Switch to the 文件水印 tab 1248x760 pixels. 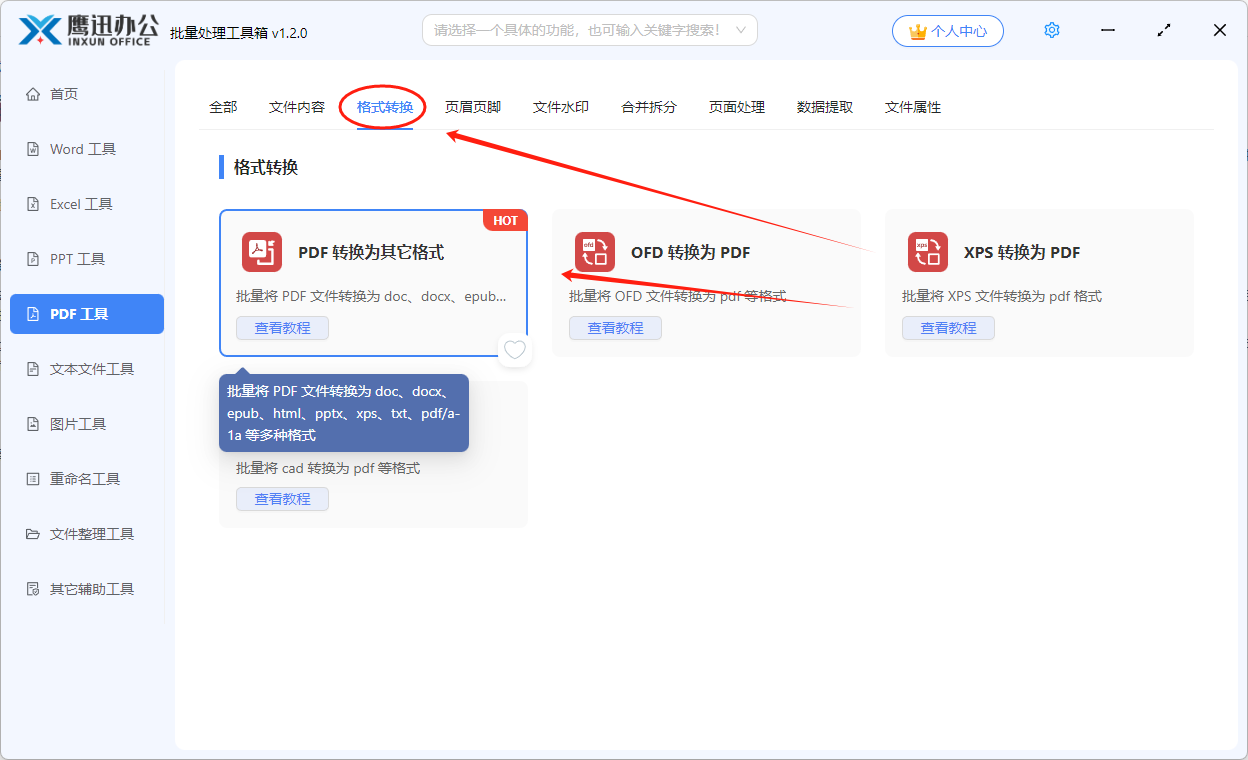(561, 107)
